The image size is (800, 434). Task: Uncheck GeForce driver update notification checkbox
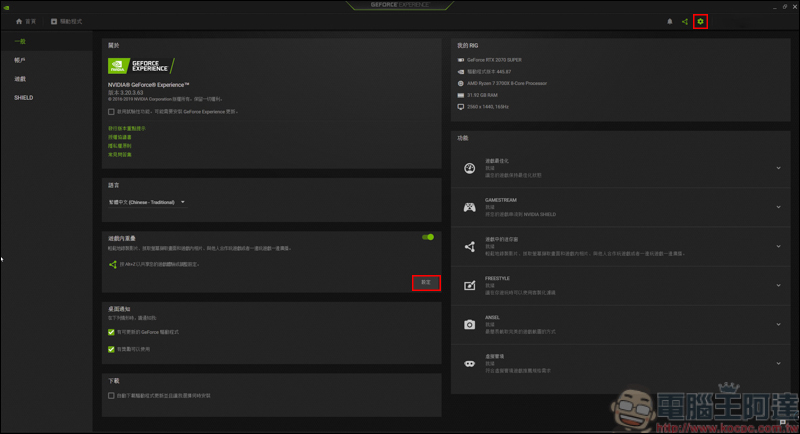coord(111,332)
